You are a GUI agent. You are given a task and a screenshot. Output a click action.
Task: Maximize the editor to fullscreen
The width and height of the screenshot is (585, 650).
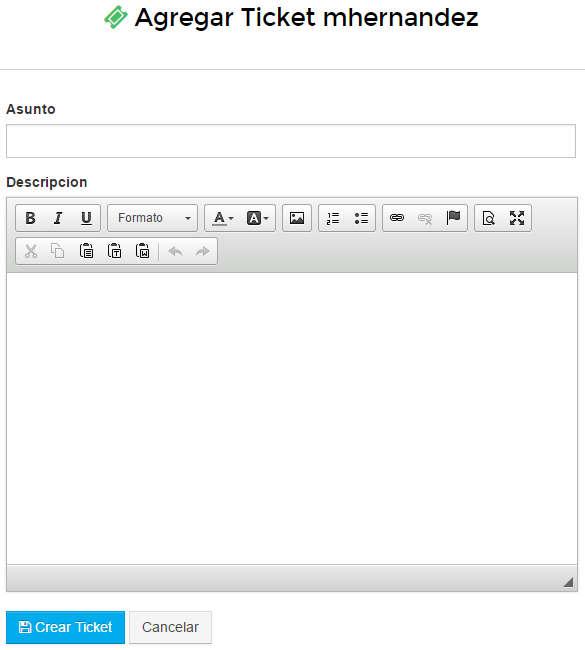(x=517, y=218)
